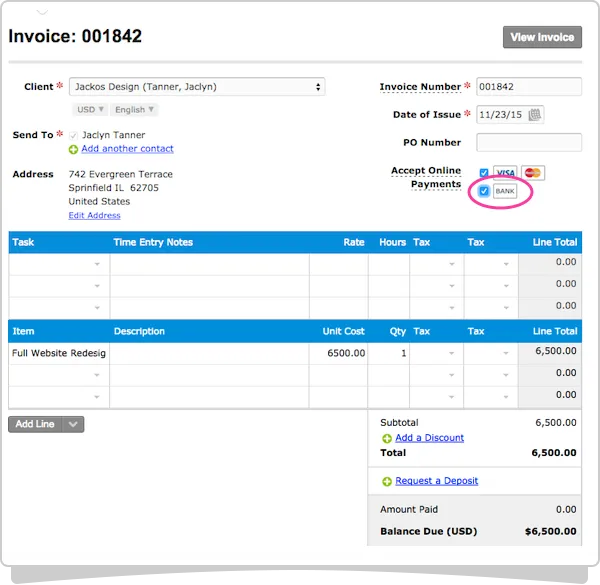Click the Unit Cost field showing 6500.00
Image resolution: width=600 pixels, height=585 pixels.
pyautogui.click(x=338, y=353)
